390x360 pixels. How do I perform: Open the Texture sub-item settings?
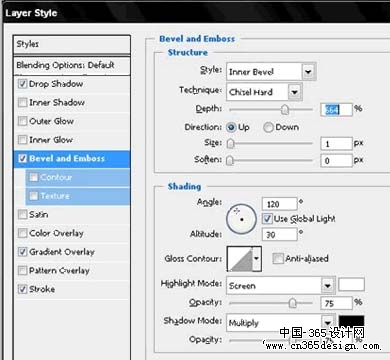pyautogui.click(x=78, y=196)
